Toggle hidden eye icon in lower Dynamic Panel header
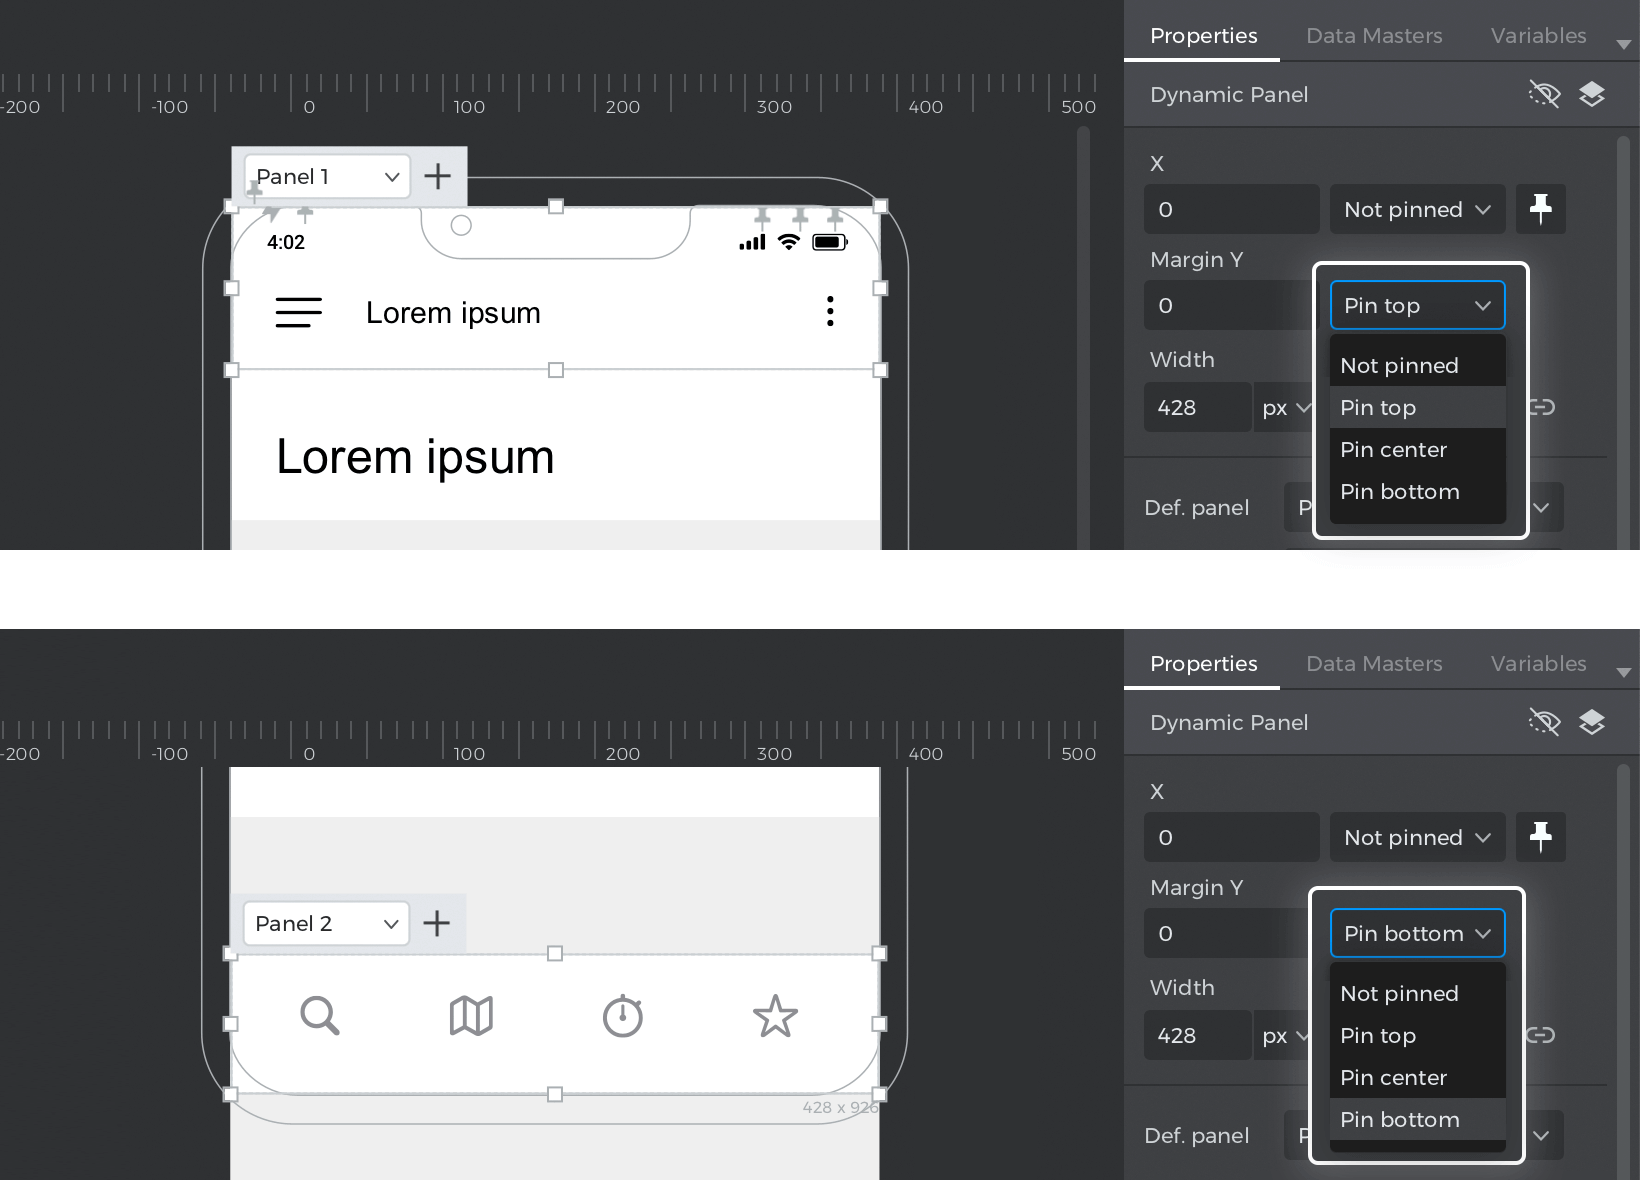Viewport: 1640px width, 1180px height. [x=1544, y=722]
